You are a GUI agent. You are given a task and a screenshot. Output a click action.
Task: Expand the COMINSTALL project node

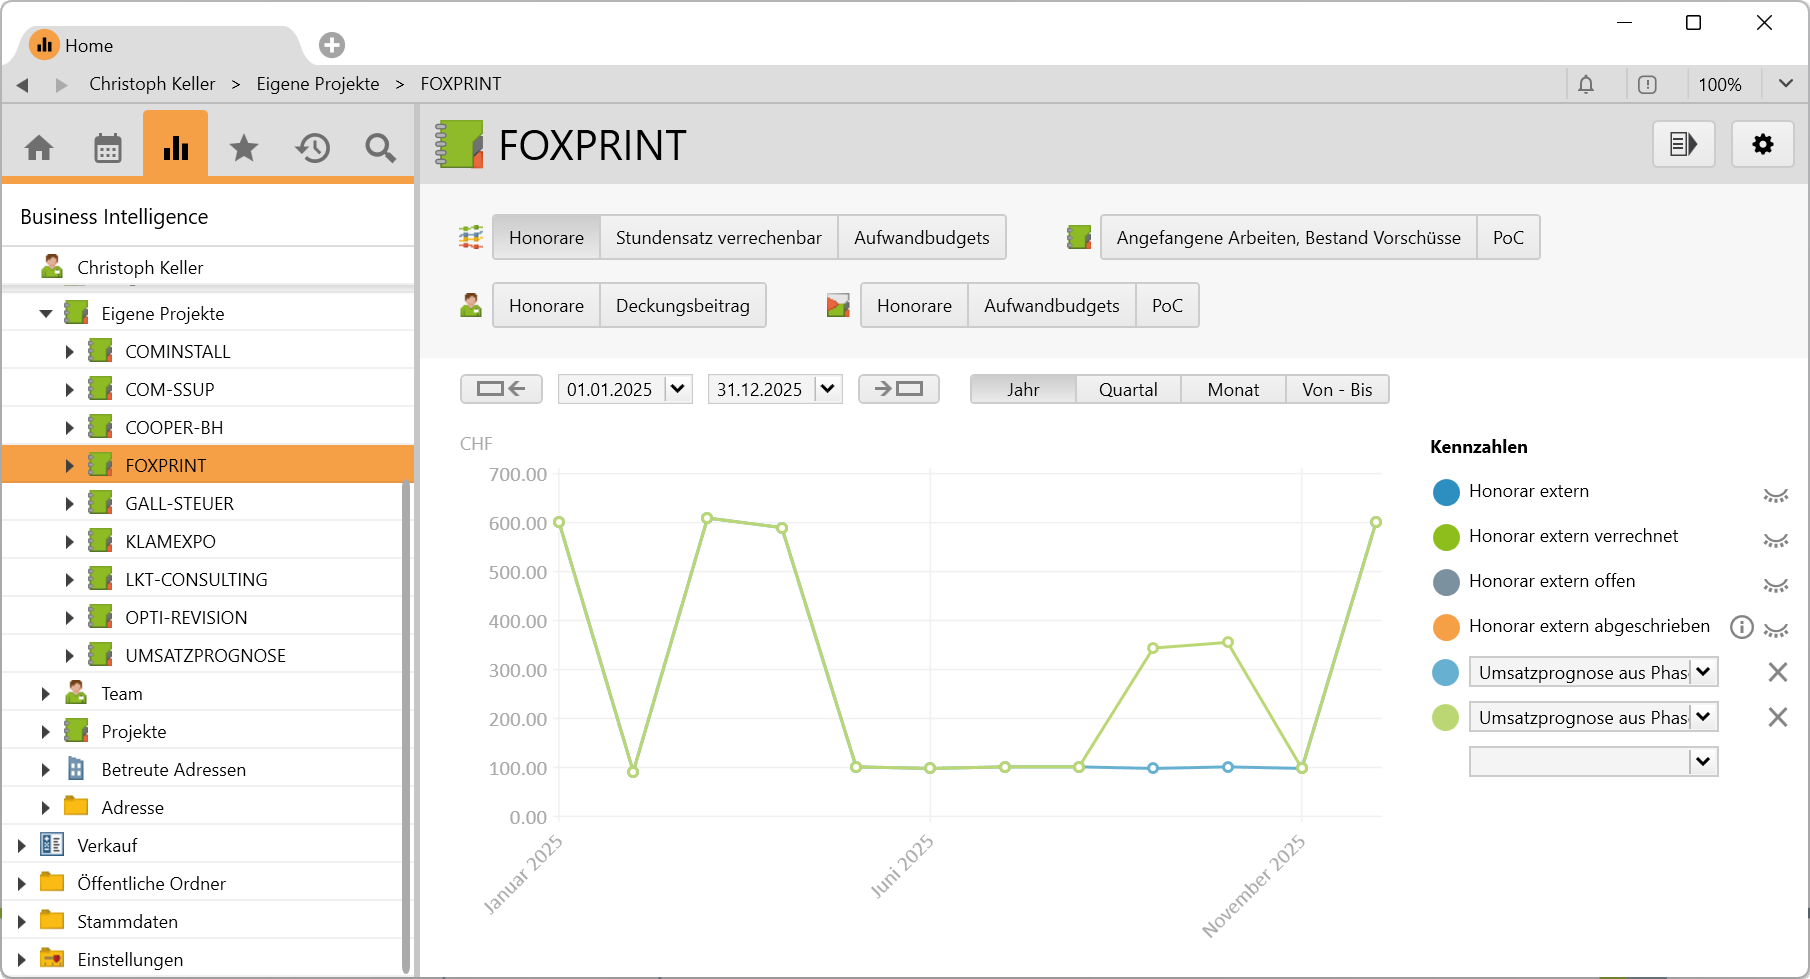pos(69,351)
